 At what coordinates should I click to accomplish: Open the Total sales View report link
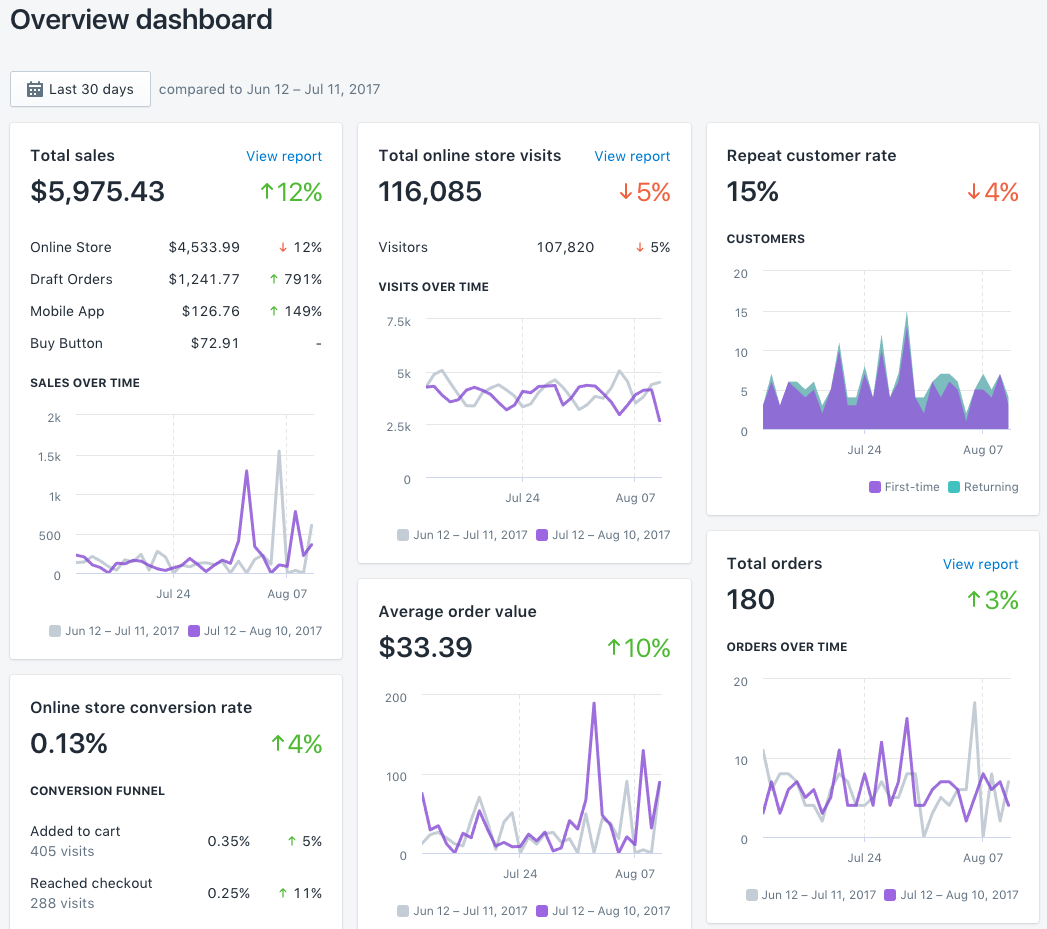(284, 156)
